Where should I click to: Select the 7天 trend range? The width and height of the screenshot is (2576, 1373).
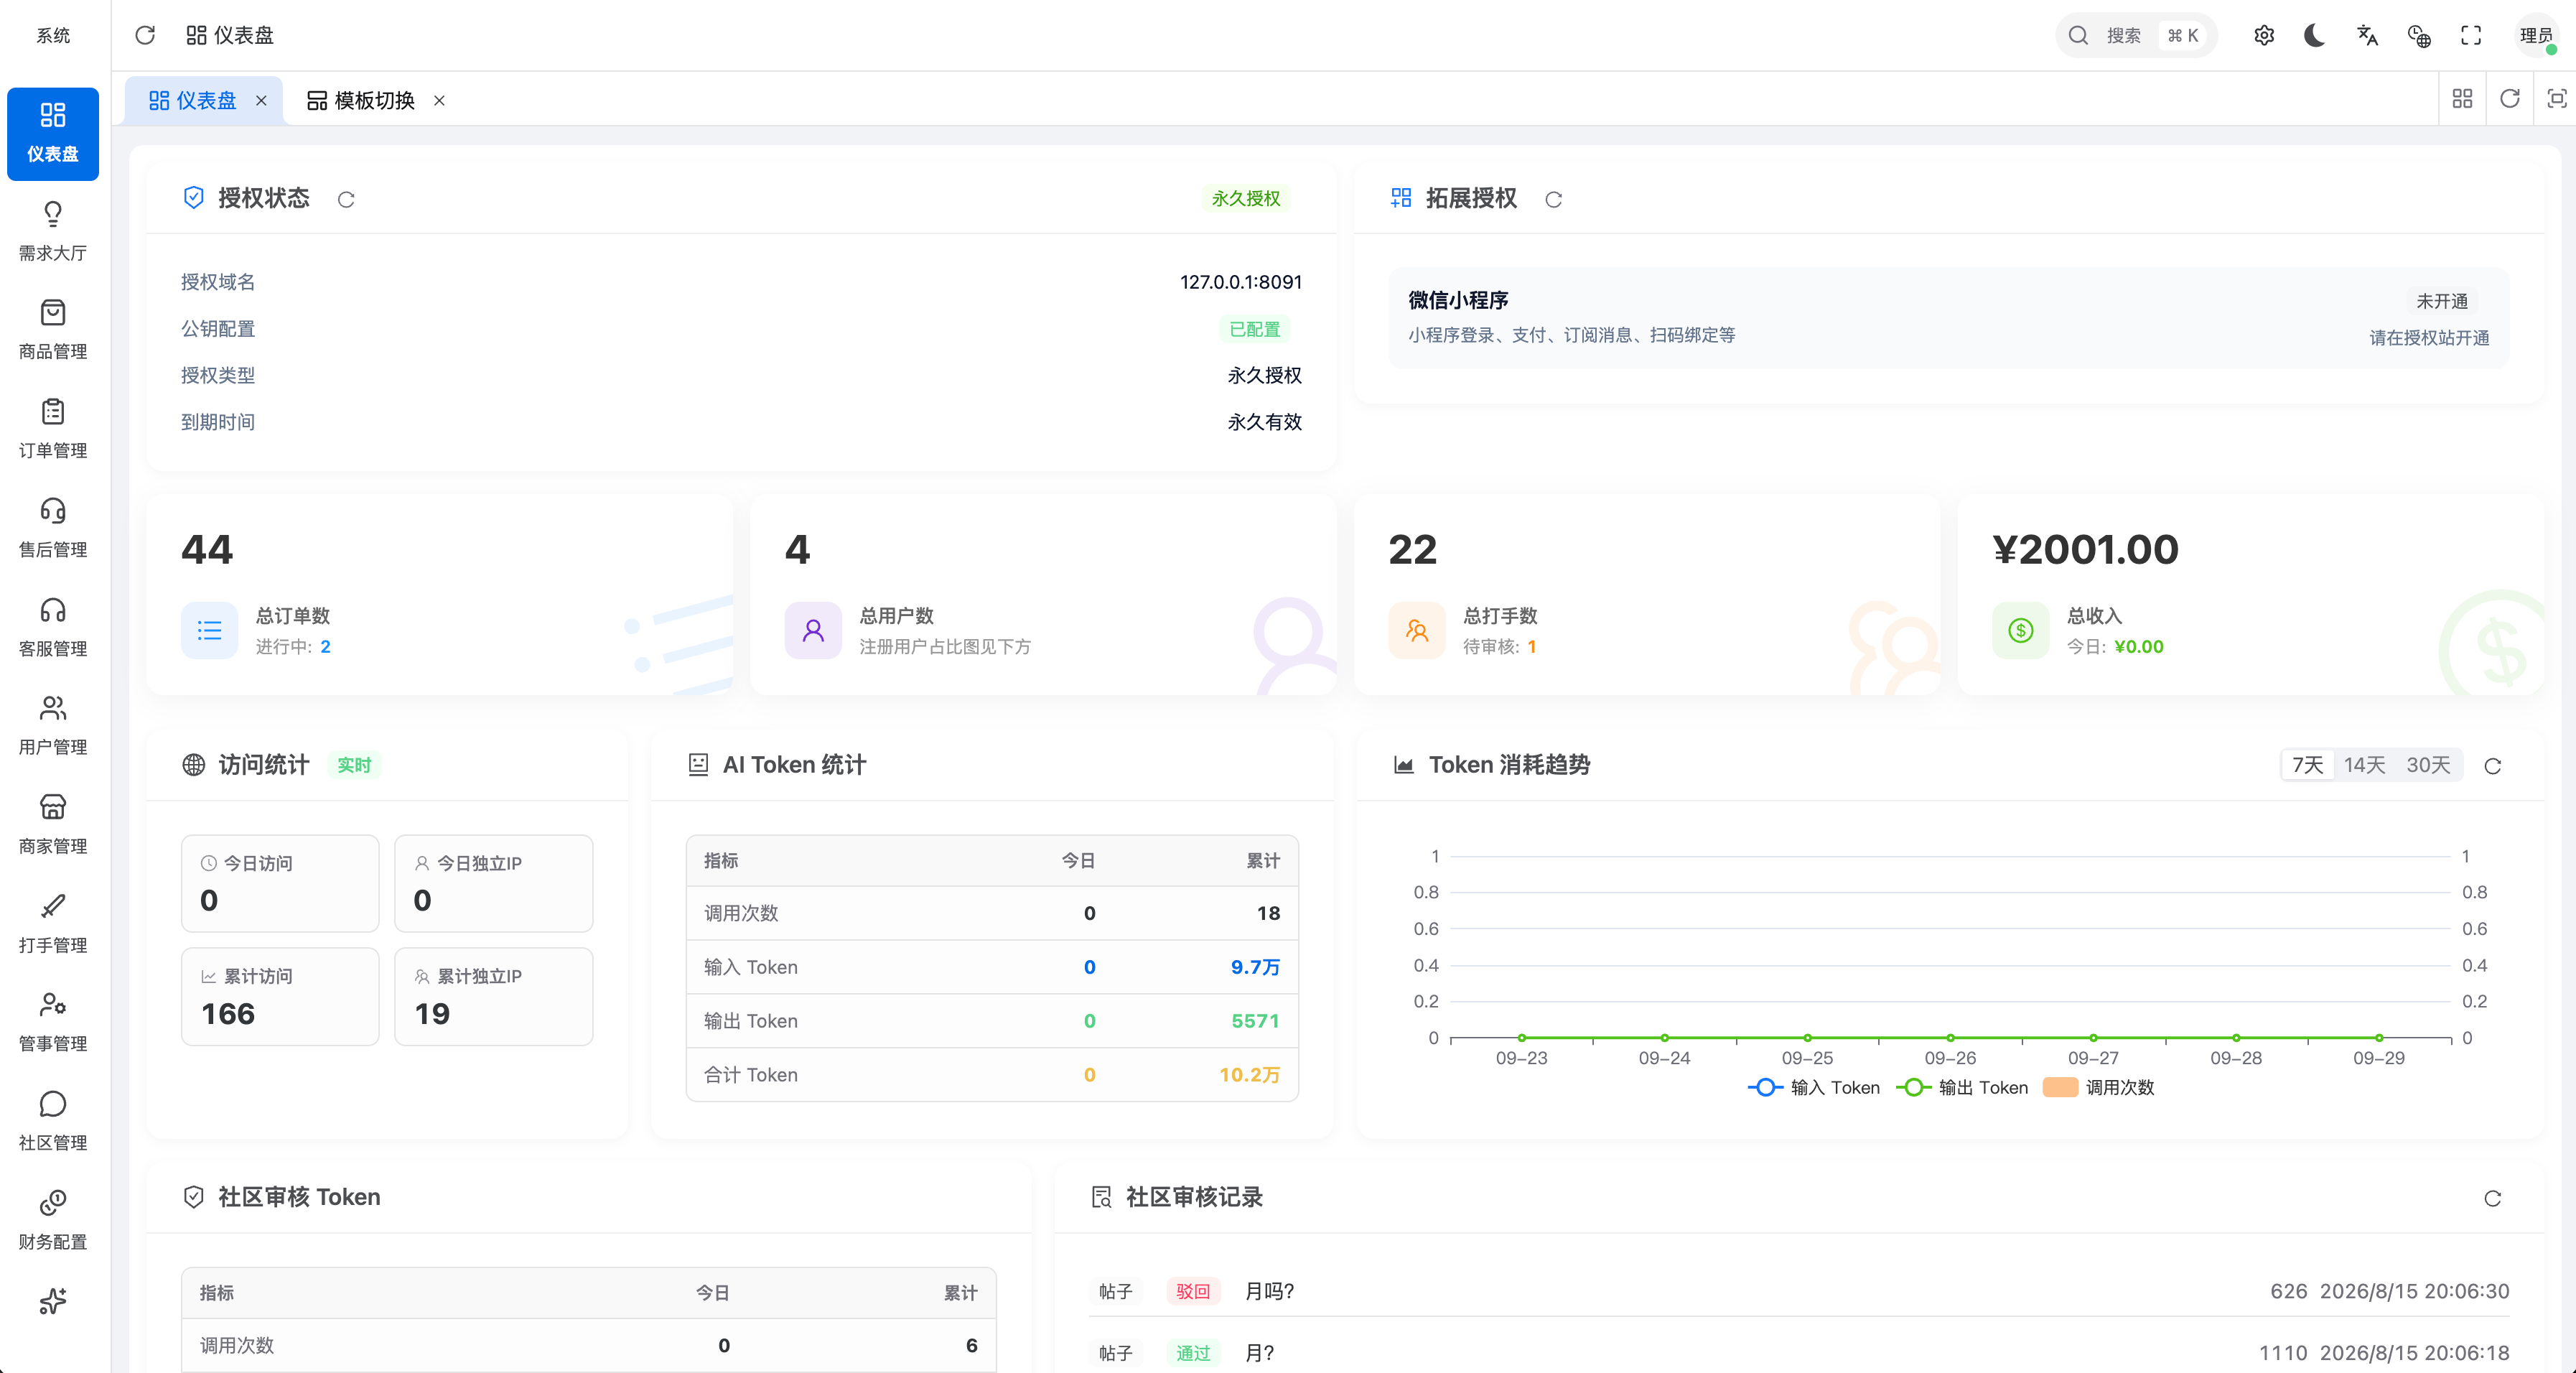(2307, 765)
